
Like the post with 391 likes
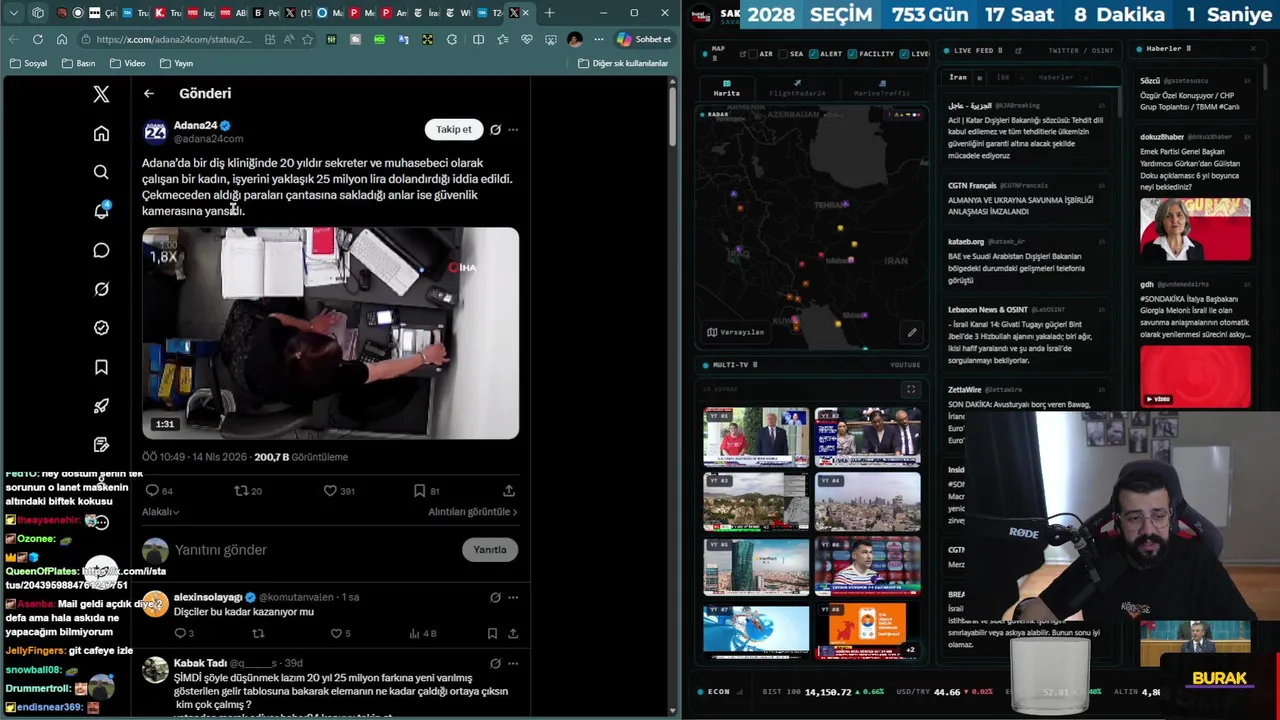pyautogui.click(x=330, y=491)
